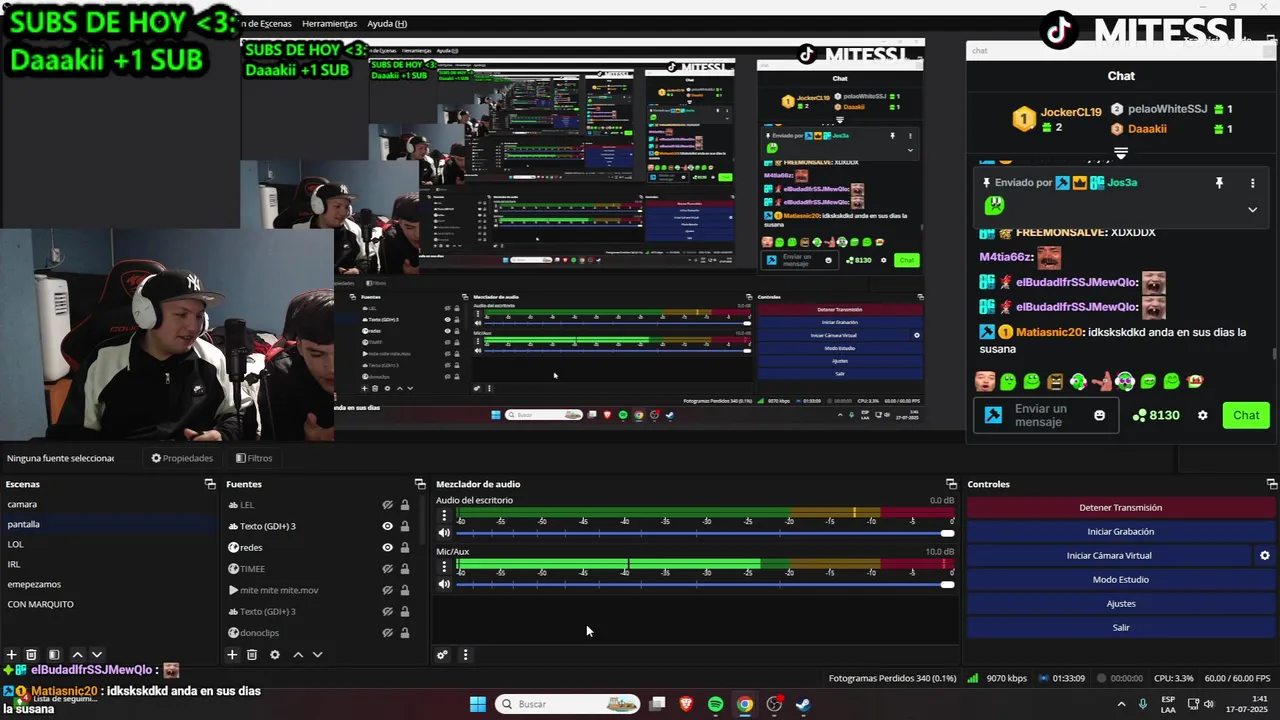The height and width of the screenshot is (720, 1280).
Task: Open source properties gear in the Fuentes toolbar
Action: pyautogui.click(x=275, y=655)
